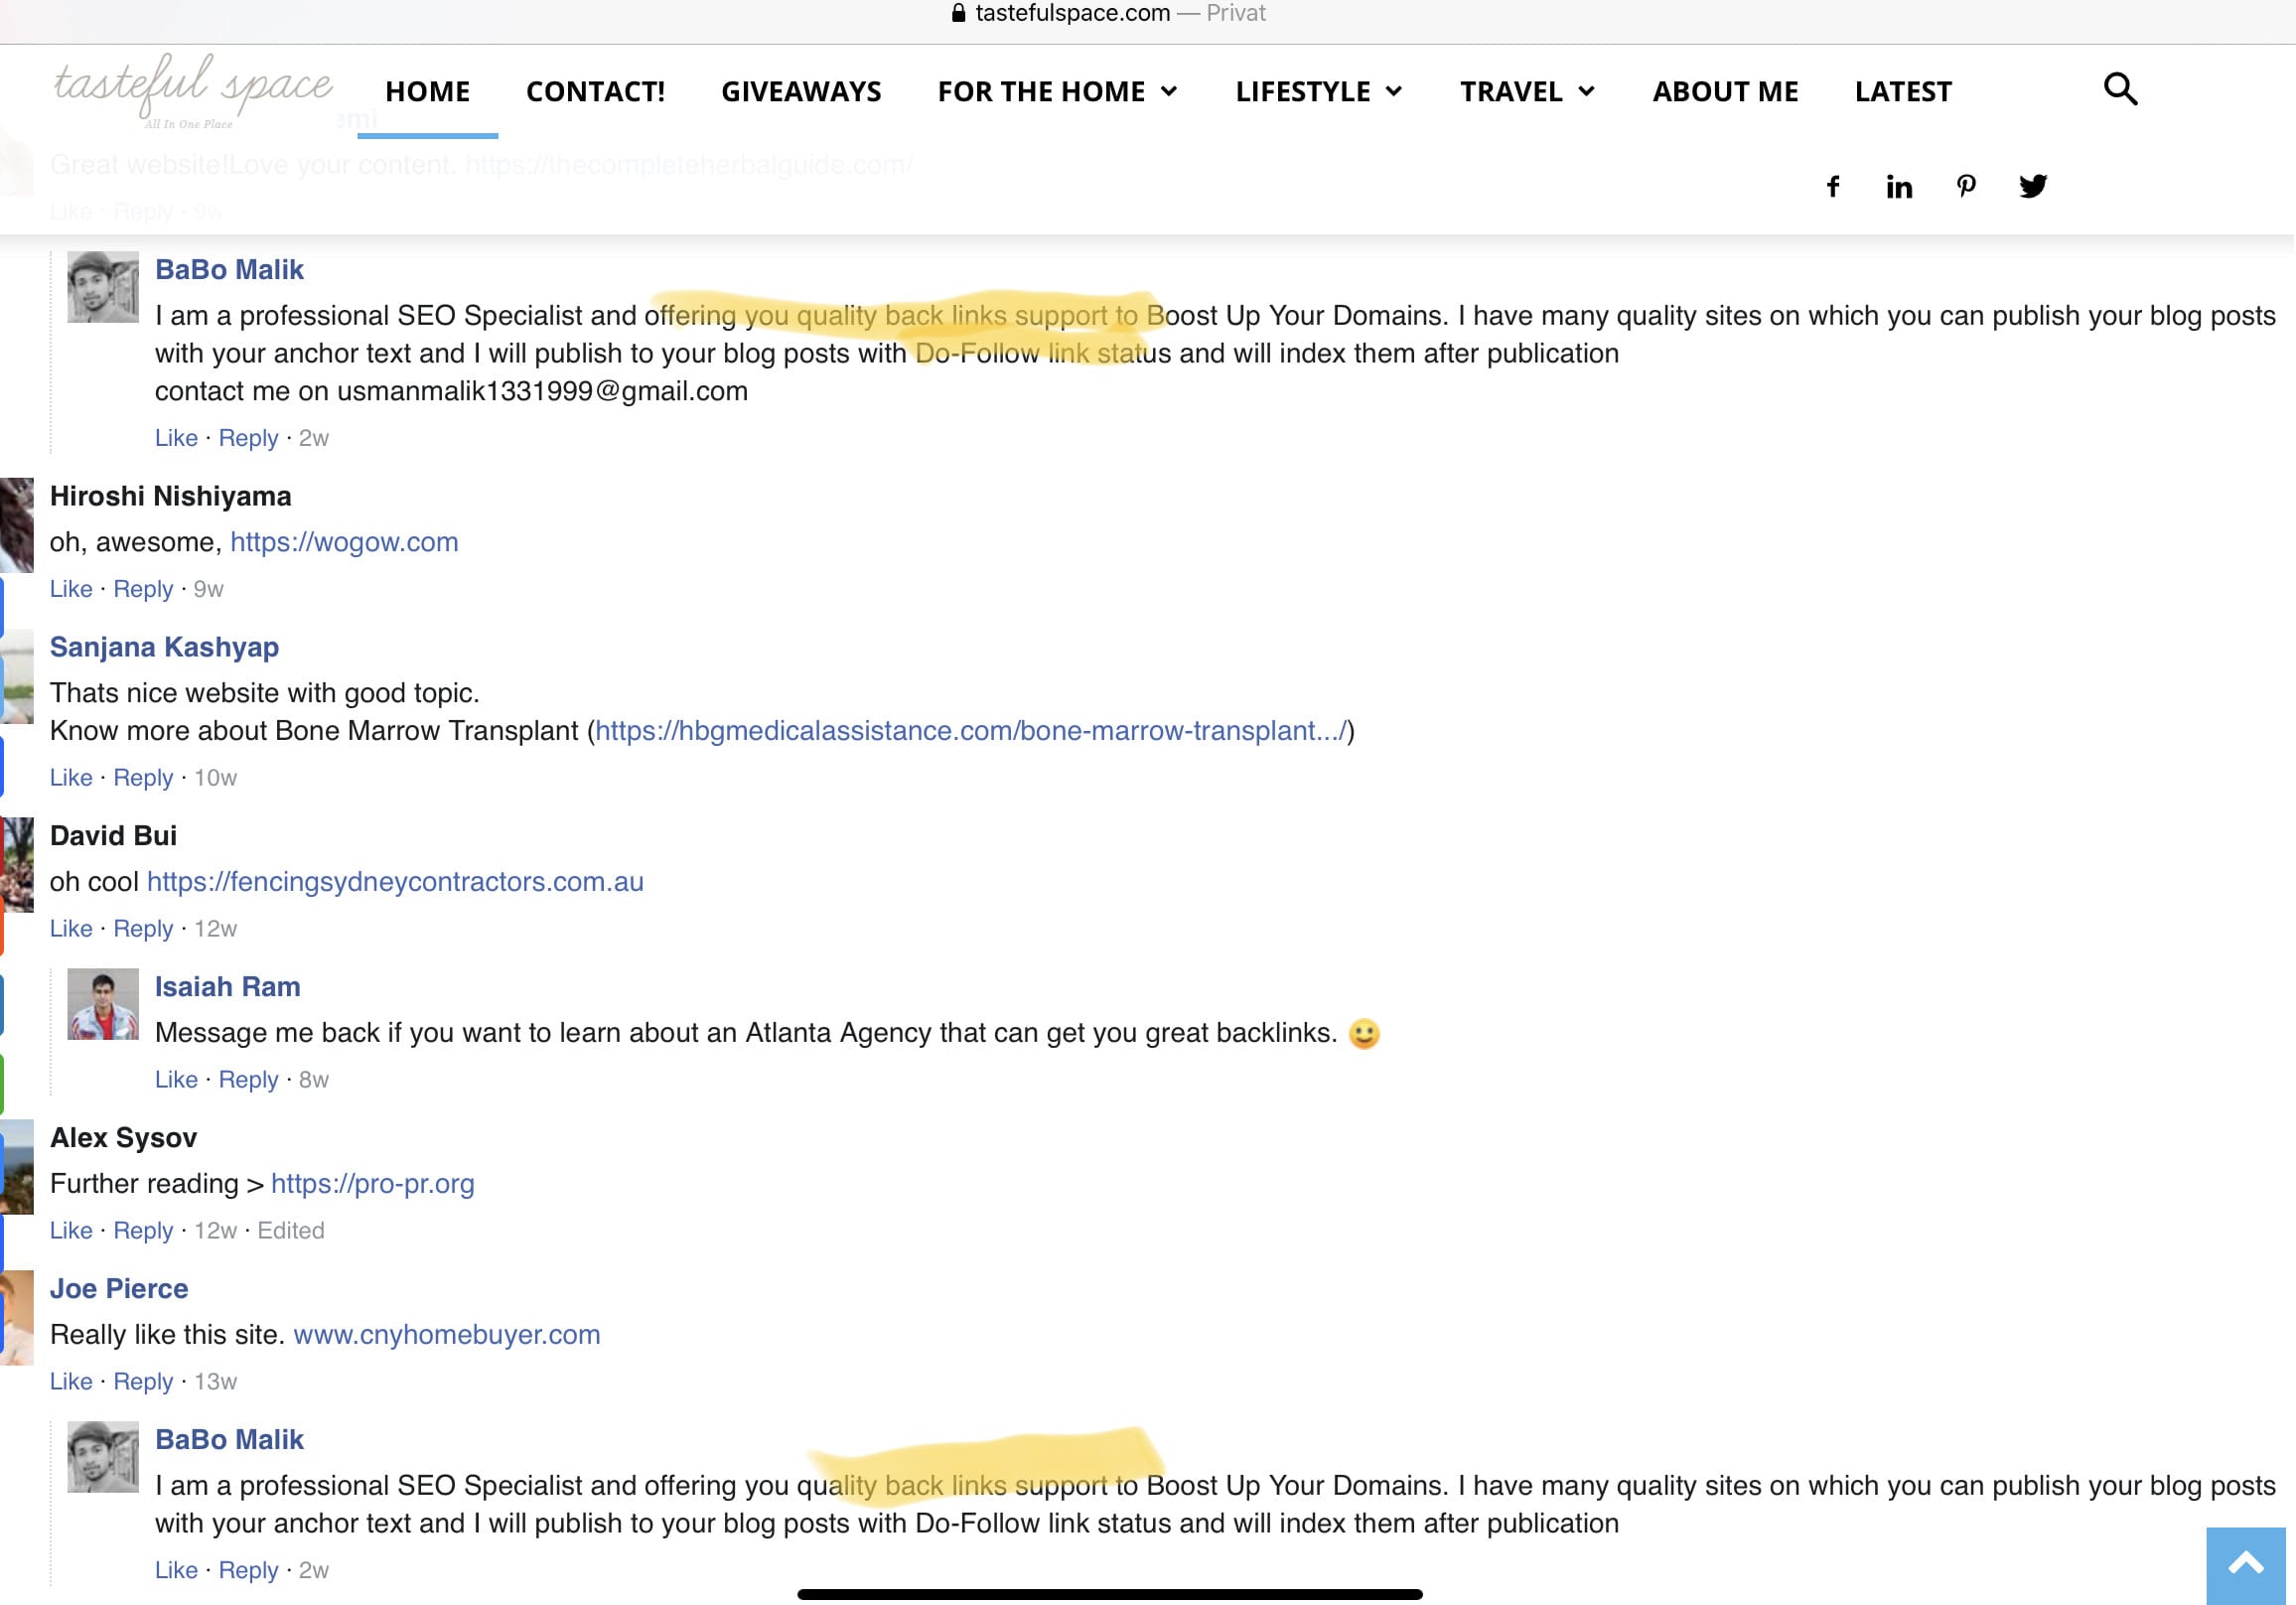
Task: Reply to Sanjana Kashyap's comment
Action: [x=143, y=778]
